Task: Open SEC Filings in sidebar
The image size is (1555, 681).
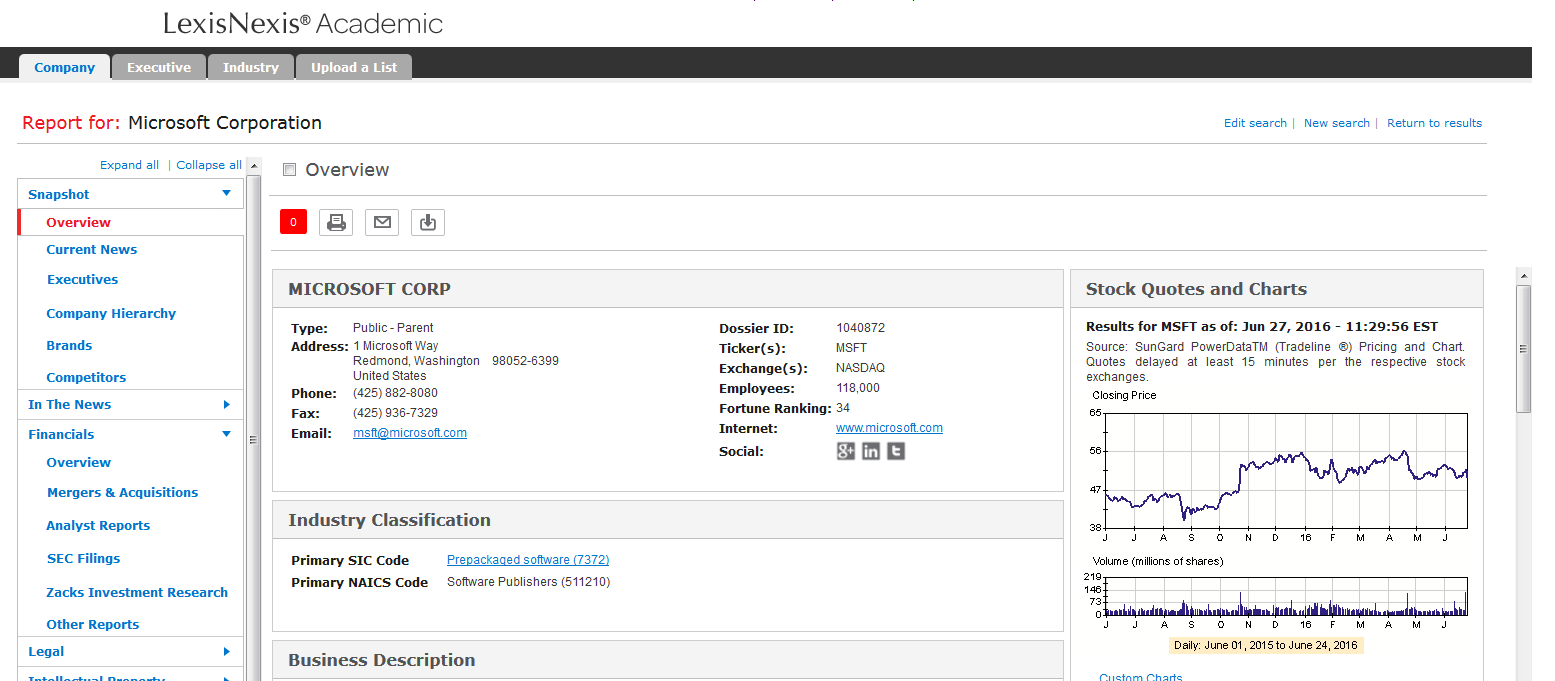Action: click(x=83, y=558)
